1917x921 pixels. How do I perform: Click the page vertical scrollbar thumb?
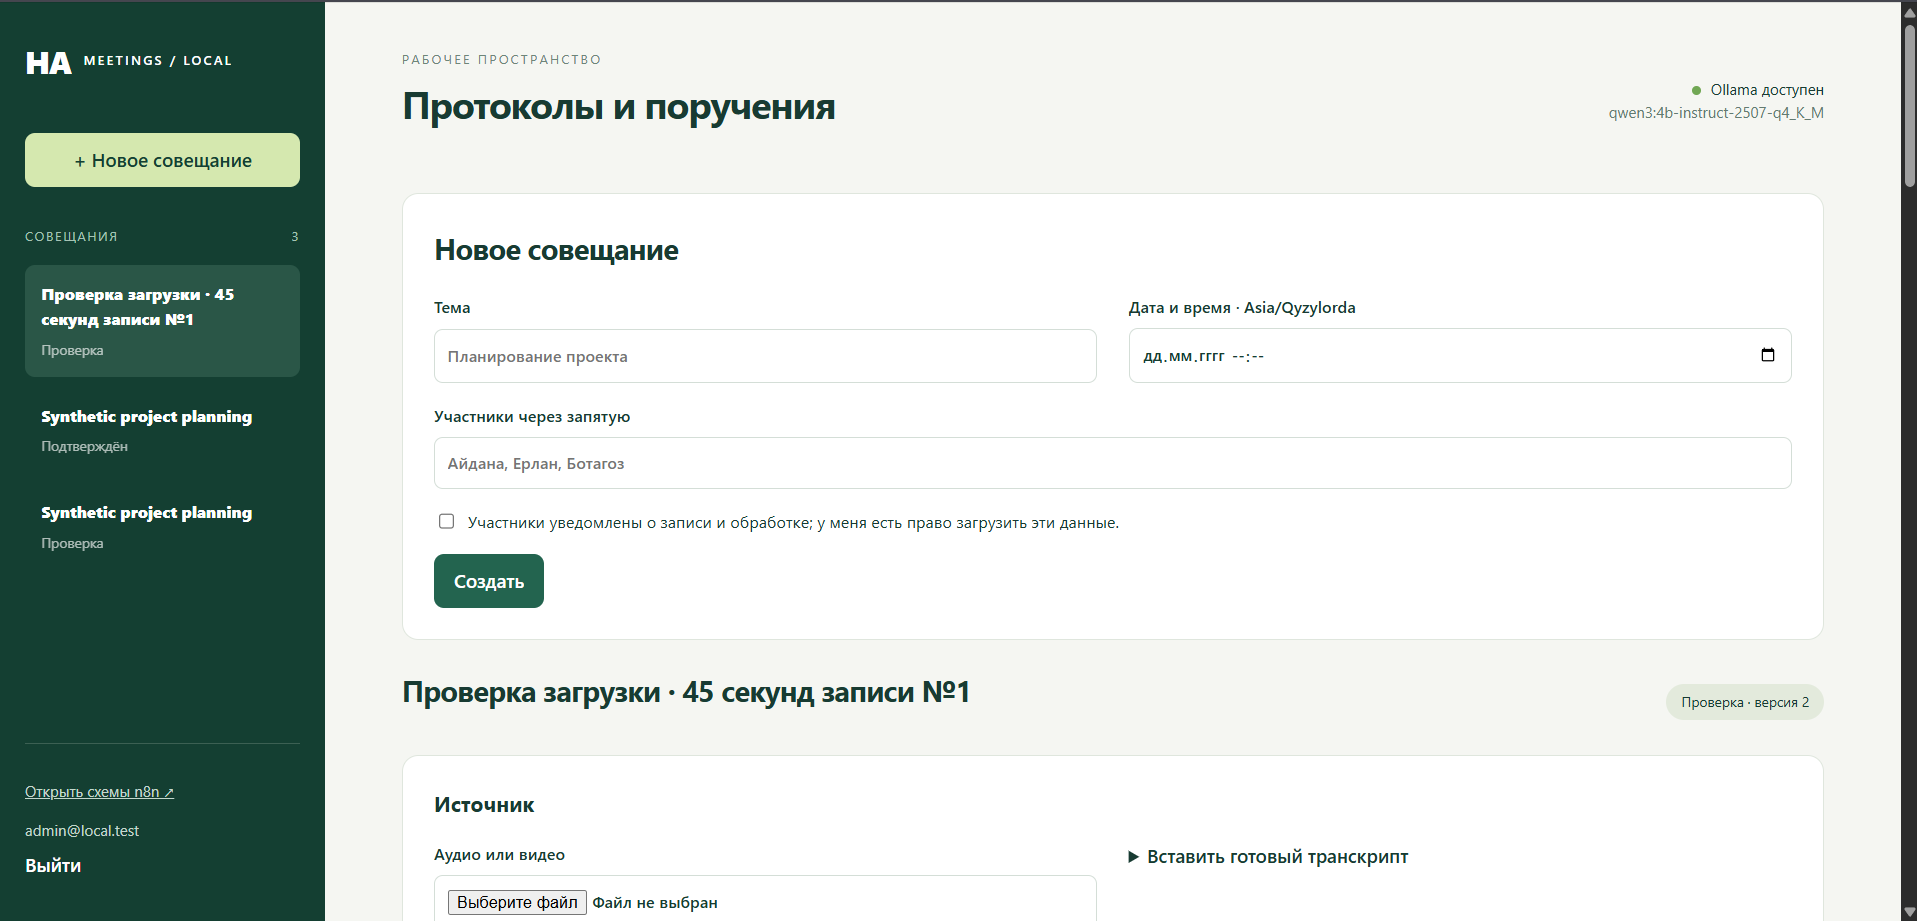(1909, 105)
